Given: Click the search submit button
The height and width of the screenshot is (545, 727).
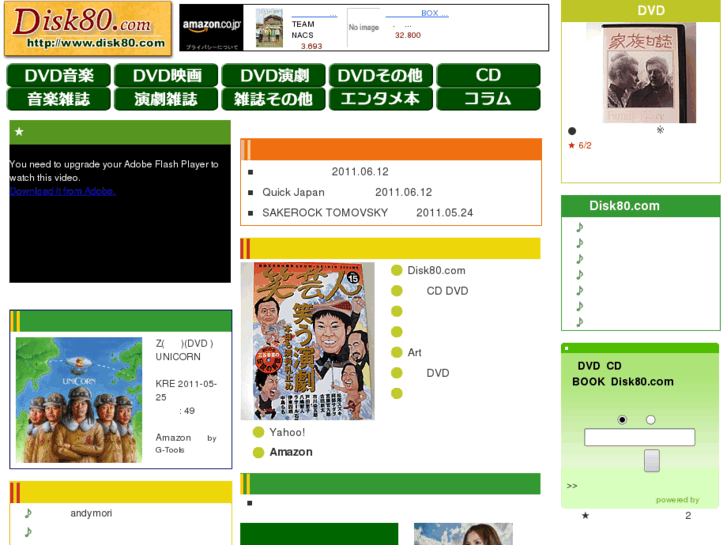Looking at the screenshot, I should pos(651,460).
